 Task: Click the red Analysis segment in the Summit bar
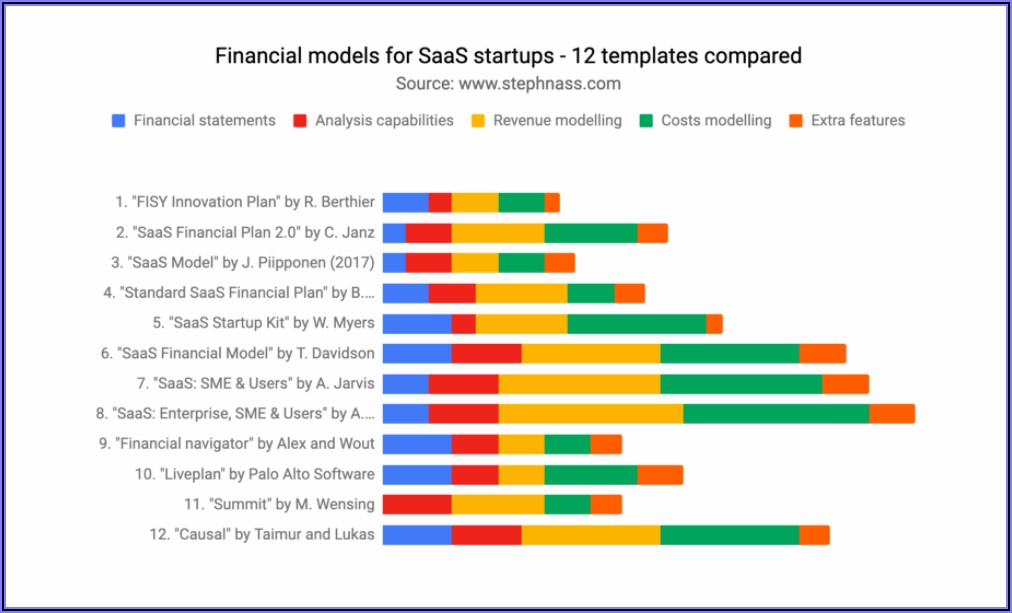pyautogui.click(x=417, y=504)
